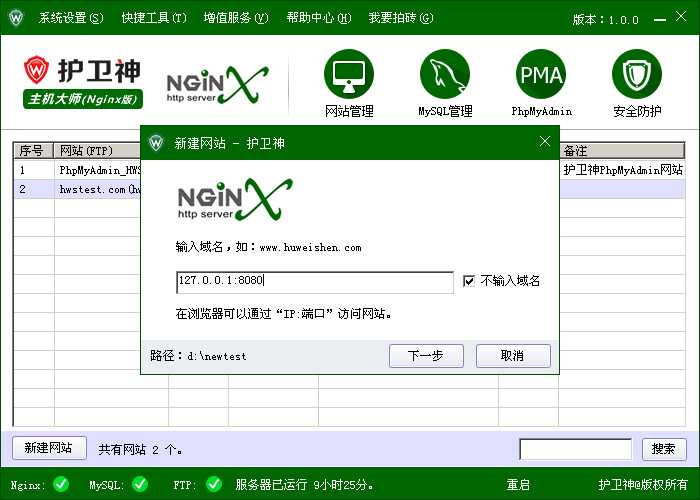Click row number 1 in the 序号 column
The image size is (700, 500).
[x=22, y=170]
